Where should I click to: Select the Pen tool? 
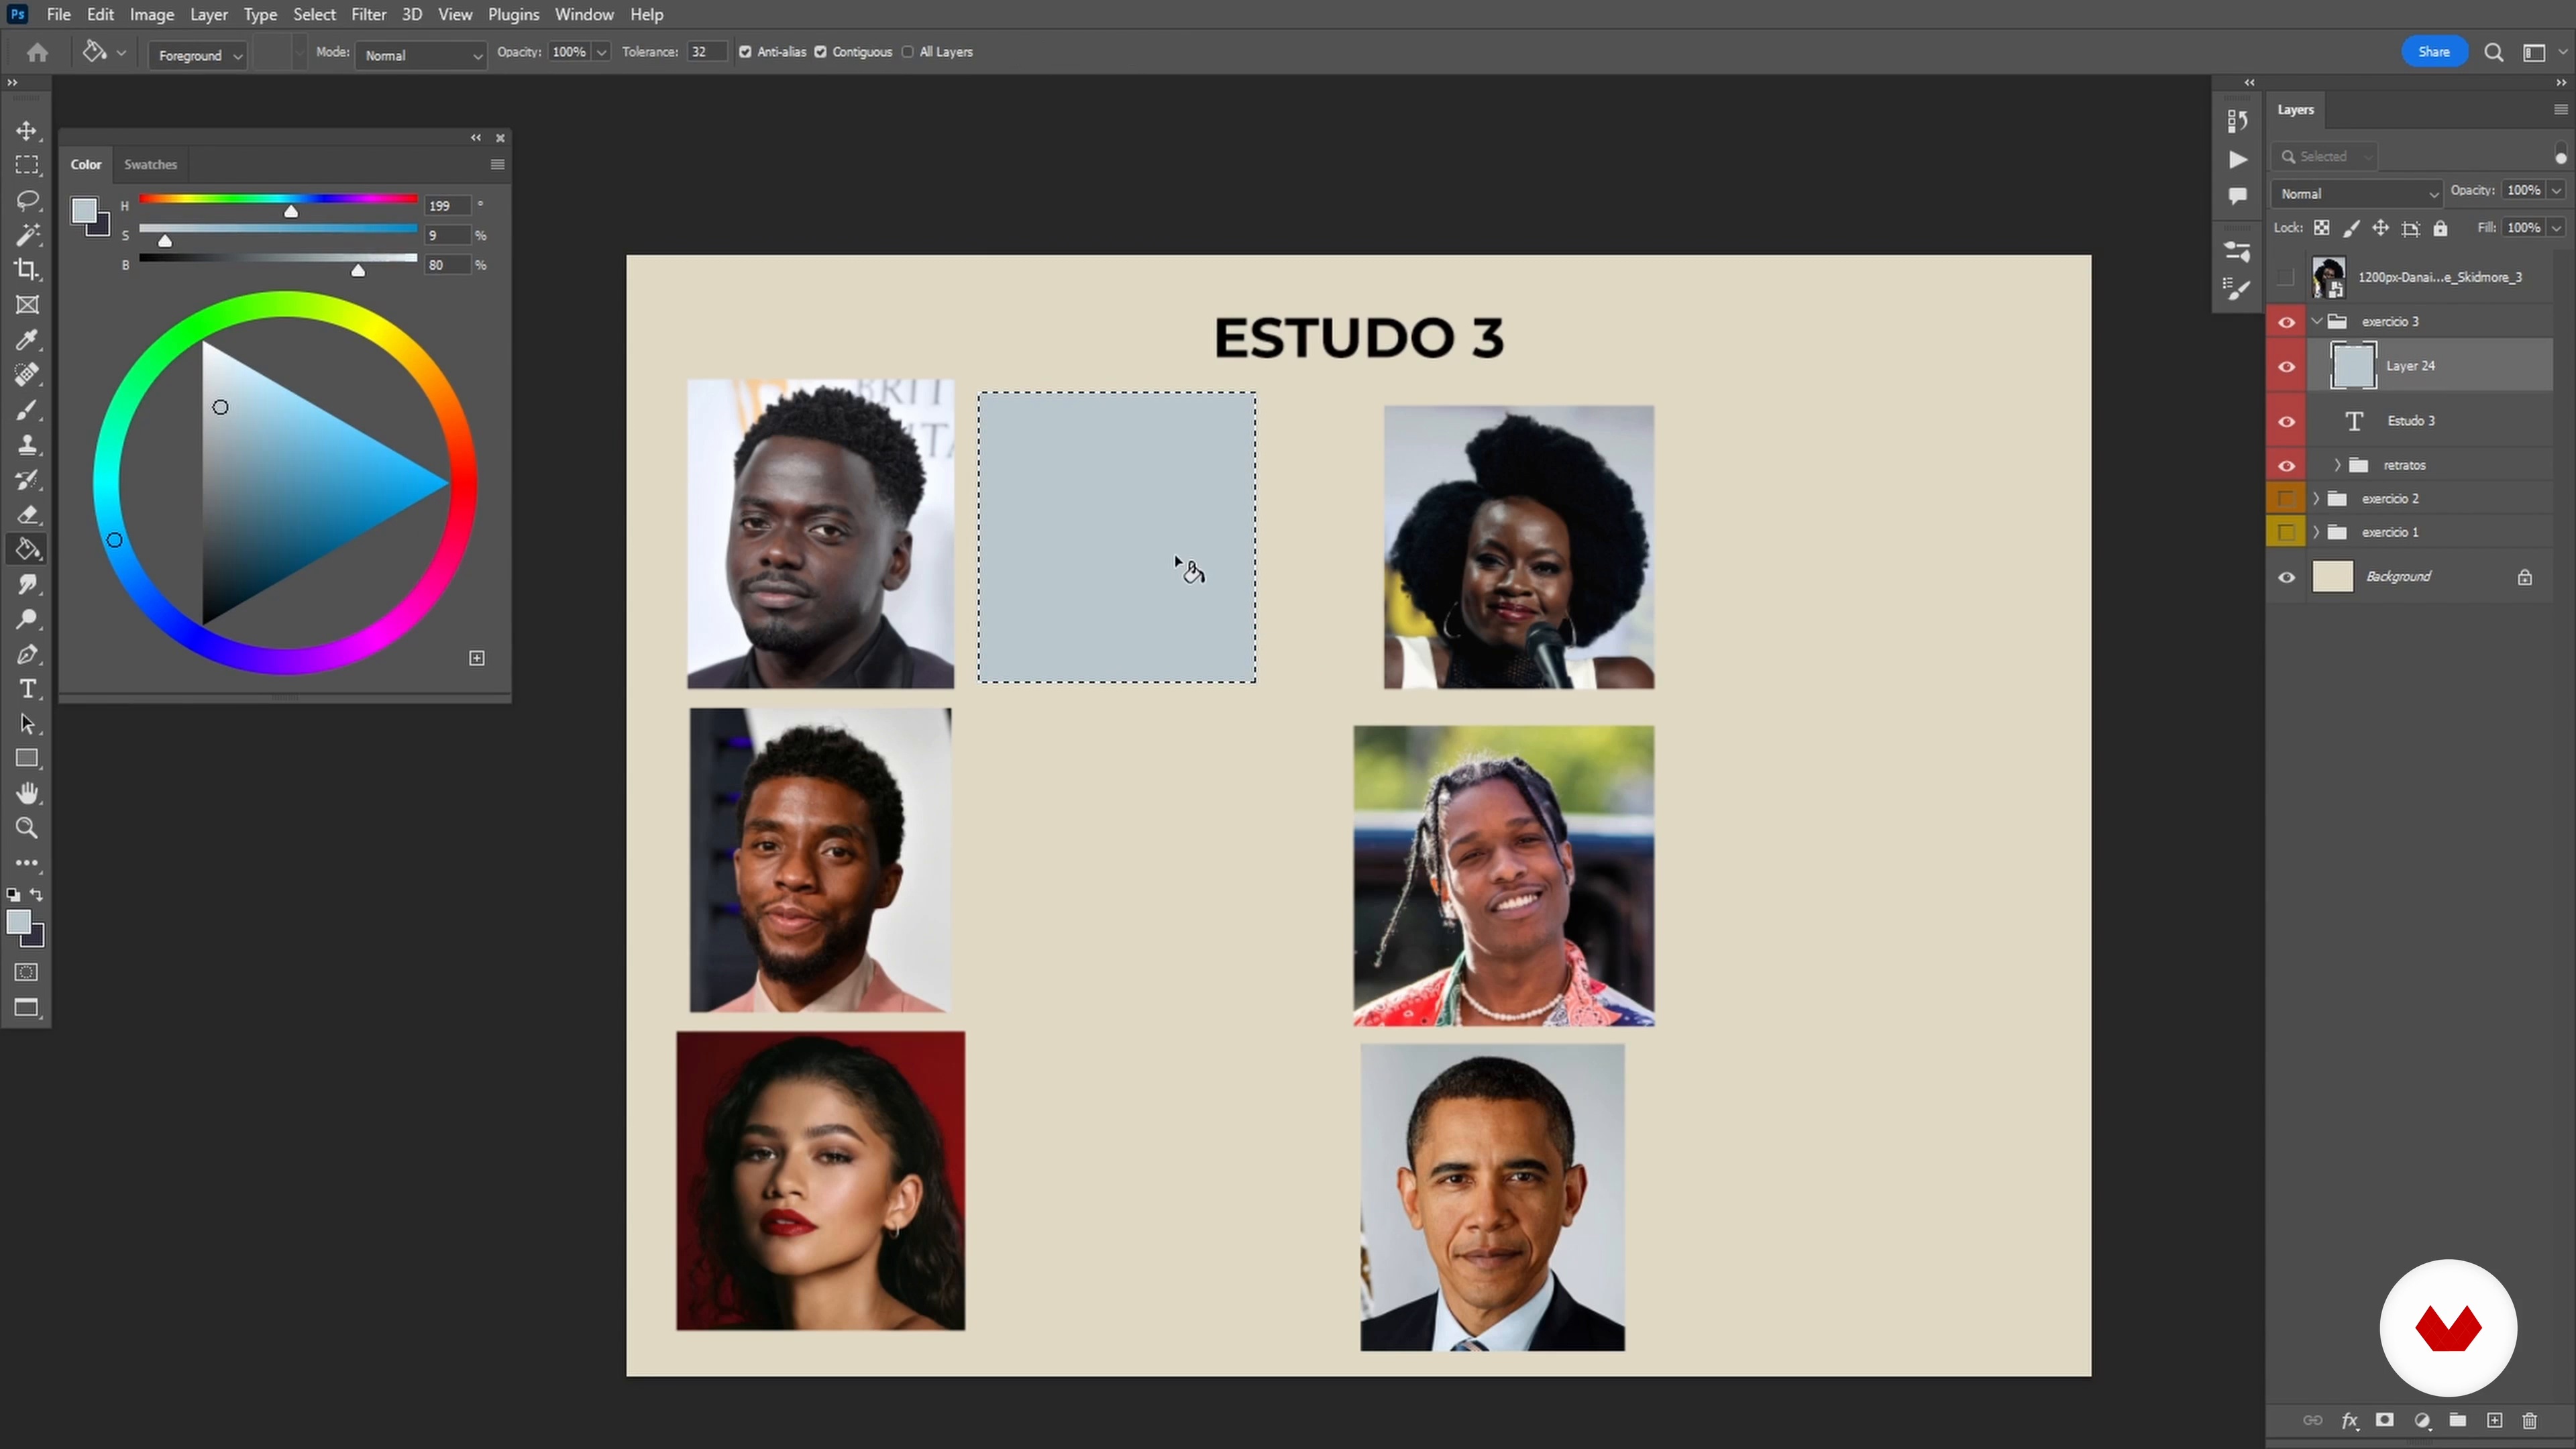coord(27,654)
